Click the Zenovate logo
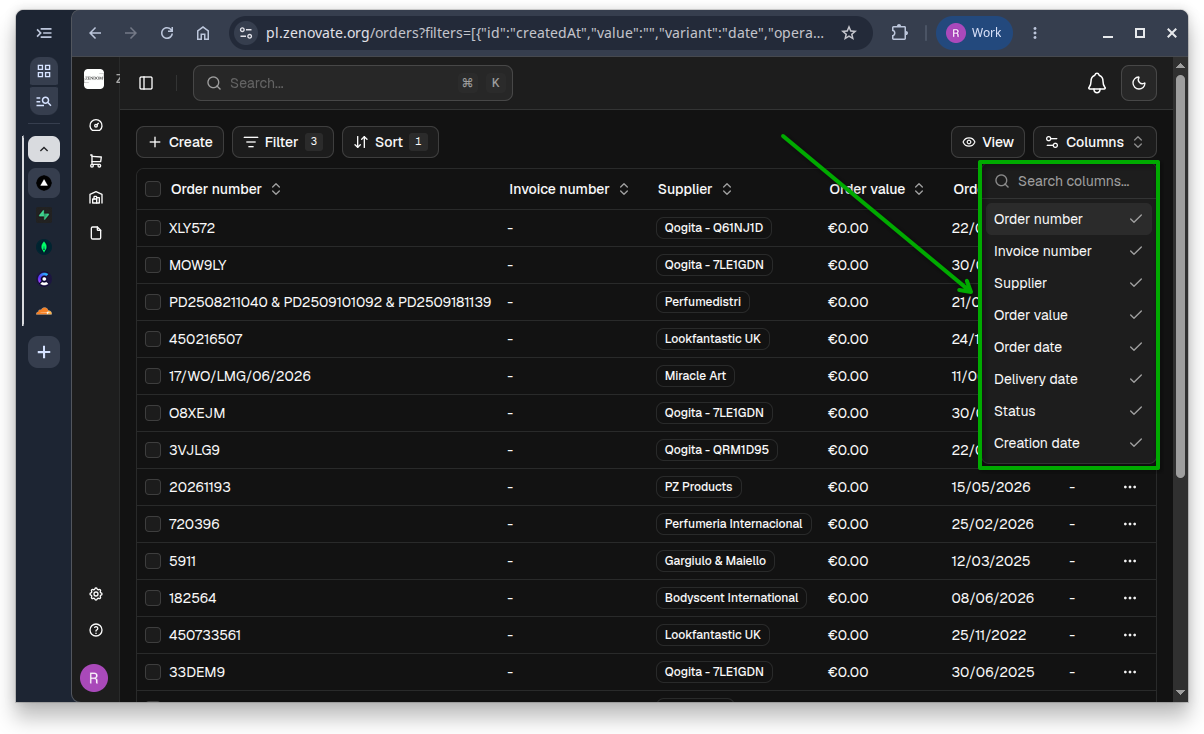This screenshot has width=1204, height=734. (94, 79)
